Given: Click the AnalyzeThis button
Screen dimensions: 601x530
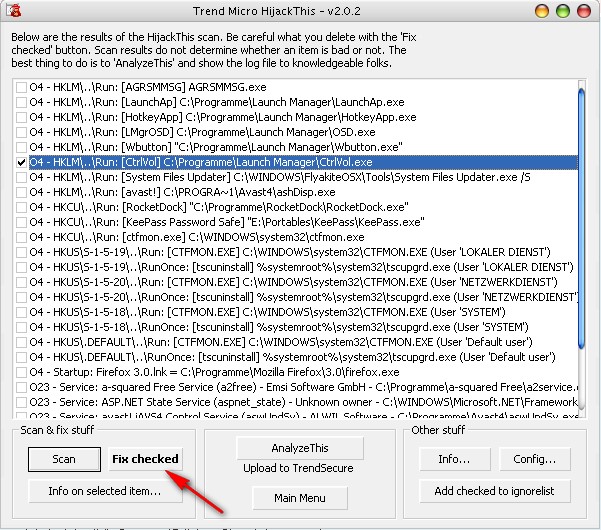Looking at the screenshot, I should pos(300,448).
